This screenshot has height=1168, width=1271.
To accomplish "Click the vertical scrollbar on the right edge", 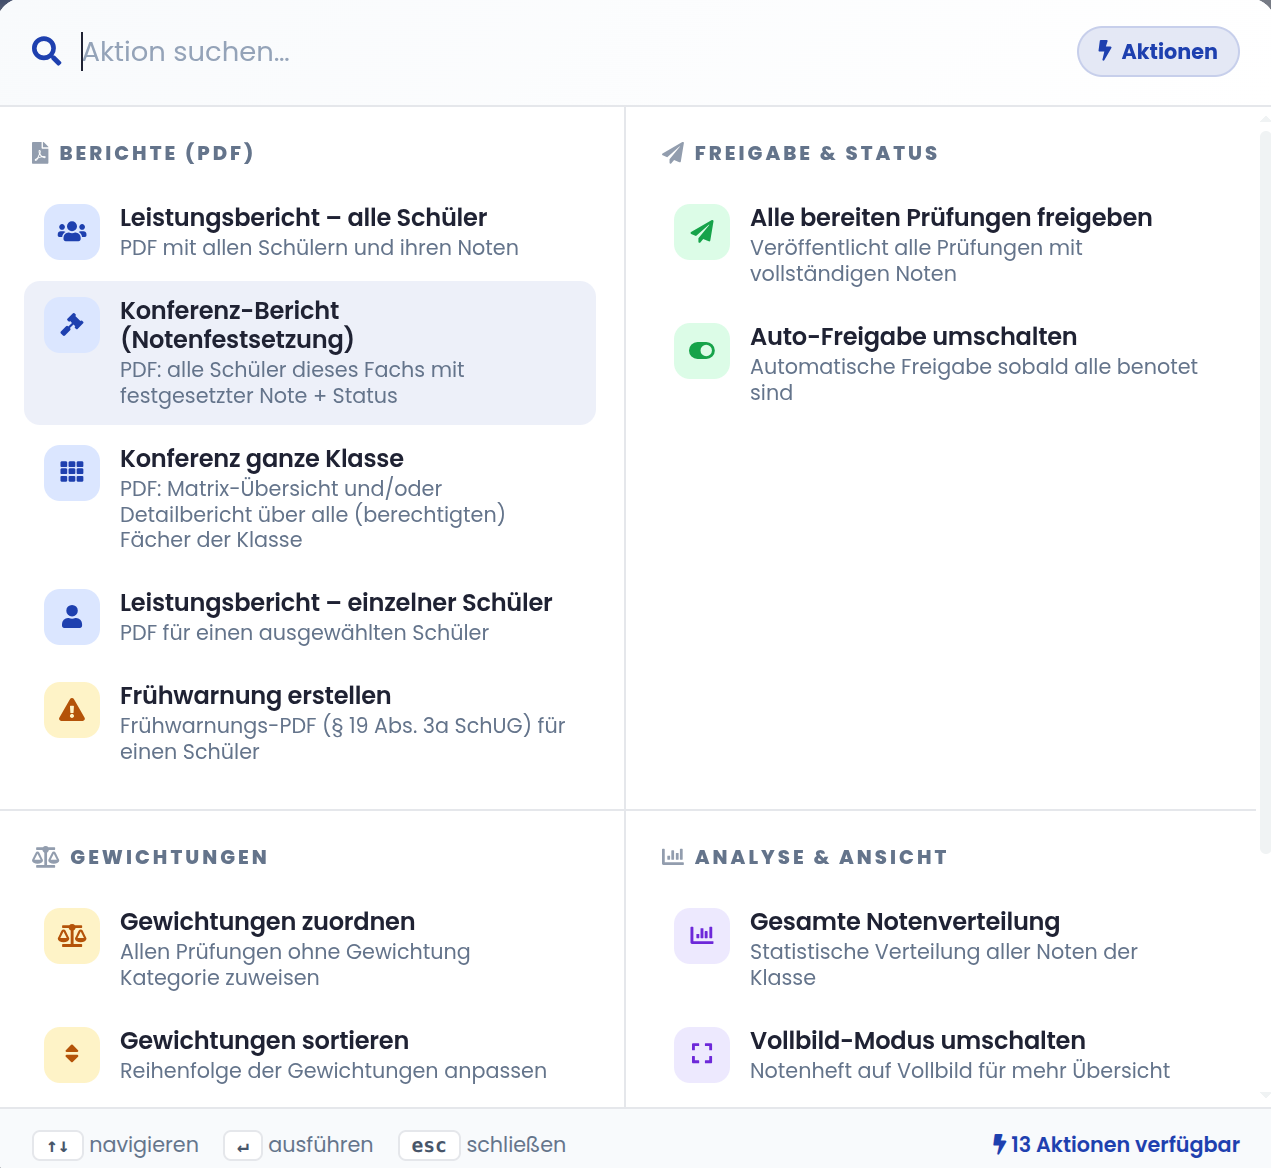I will [x=1265, y=490].
